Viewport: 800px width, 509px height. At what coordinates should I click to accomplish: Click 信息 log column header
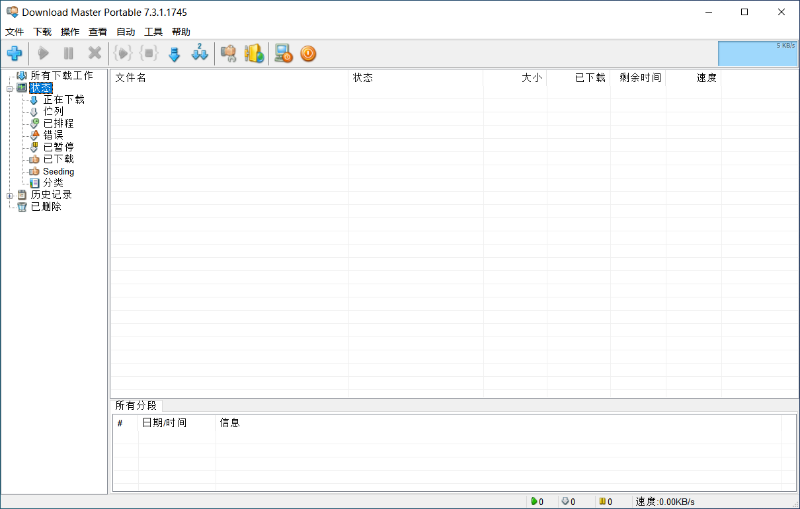[498, 423]
